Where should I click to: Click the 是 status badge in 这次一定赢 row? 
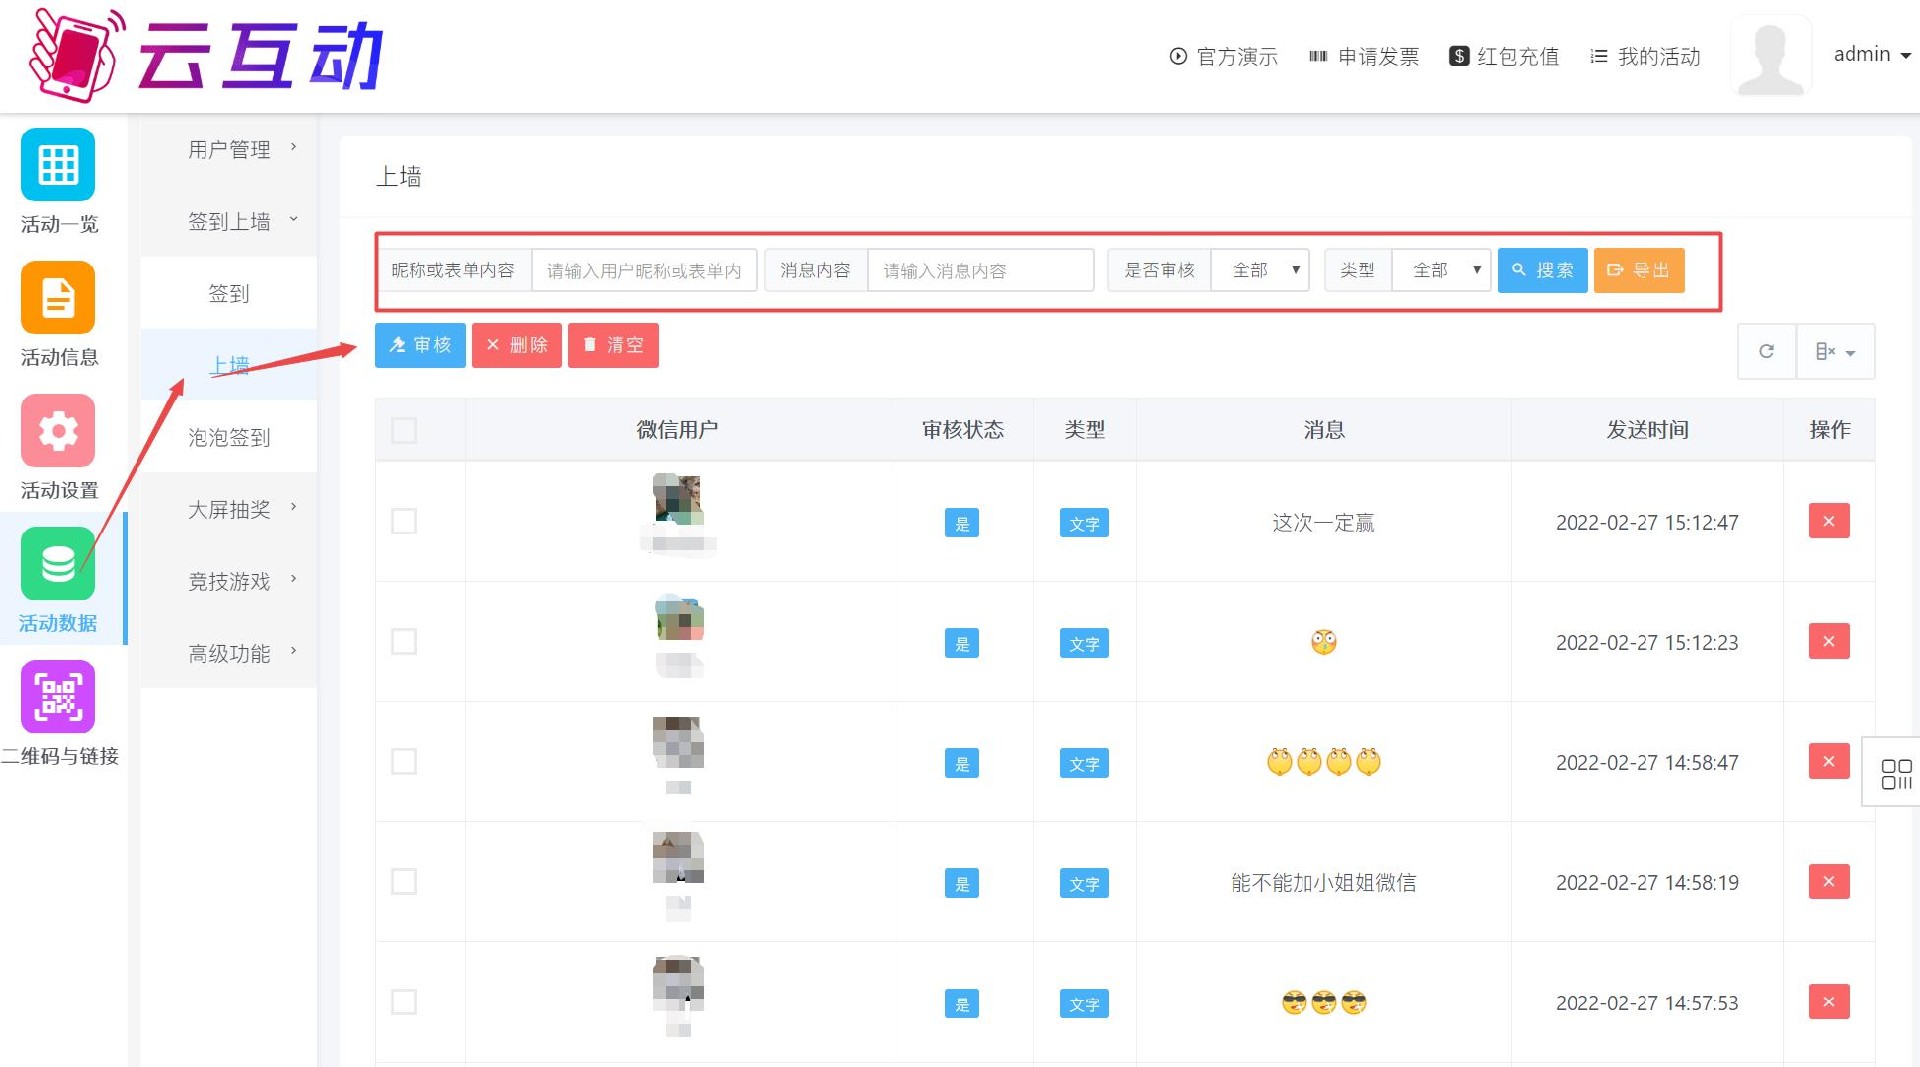pos(962,523)
